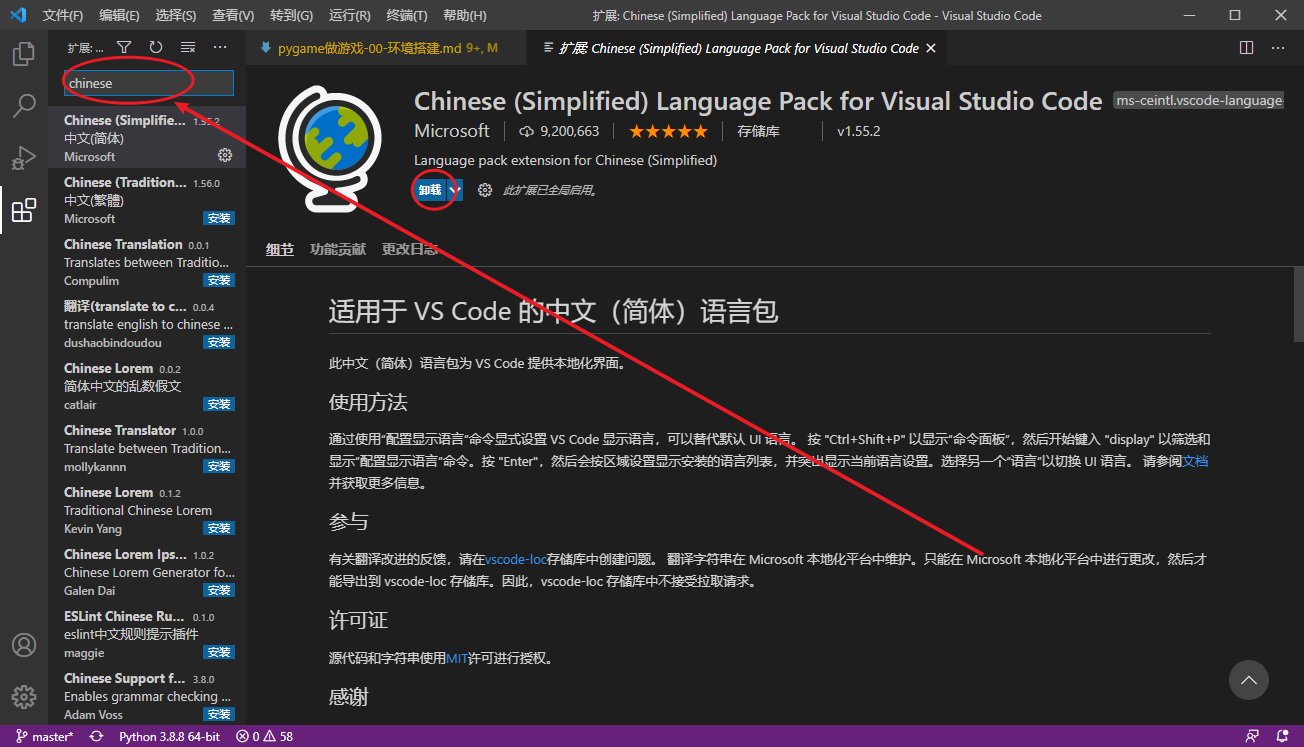1304x747 pixels.
Task: Open the 文档 documentation link
Action: 1195,461
